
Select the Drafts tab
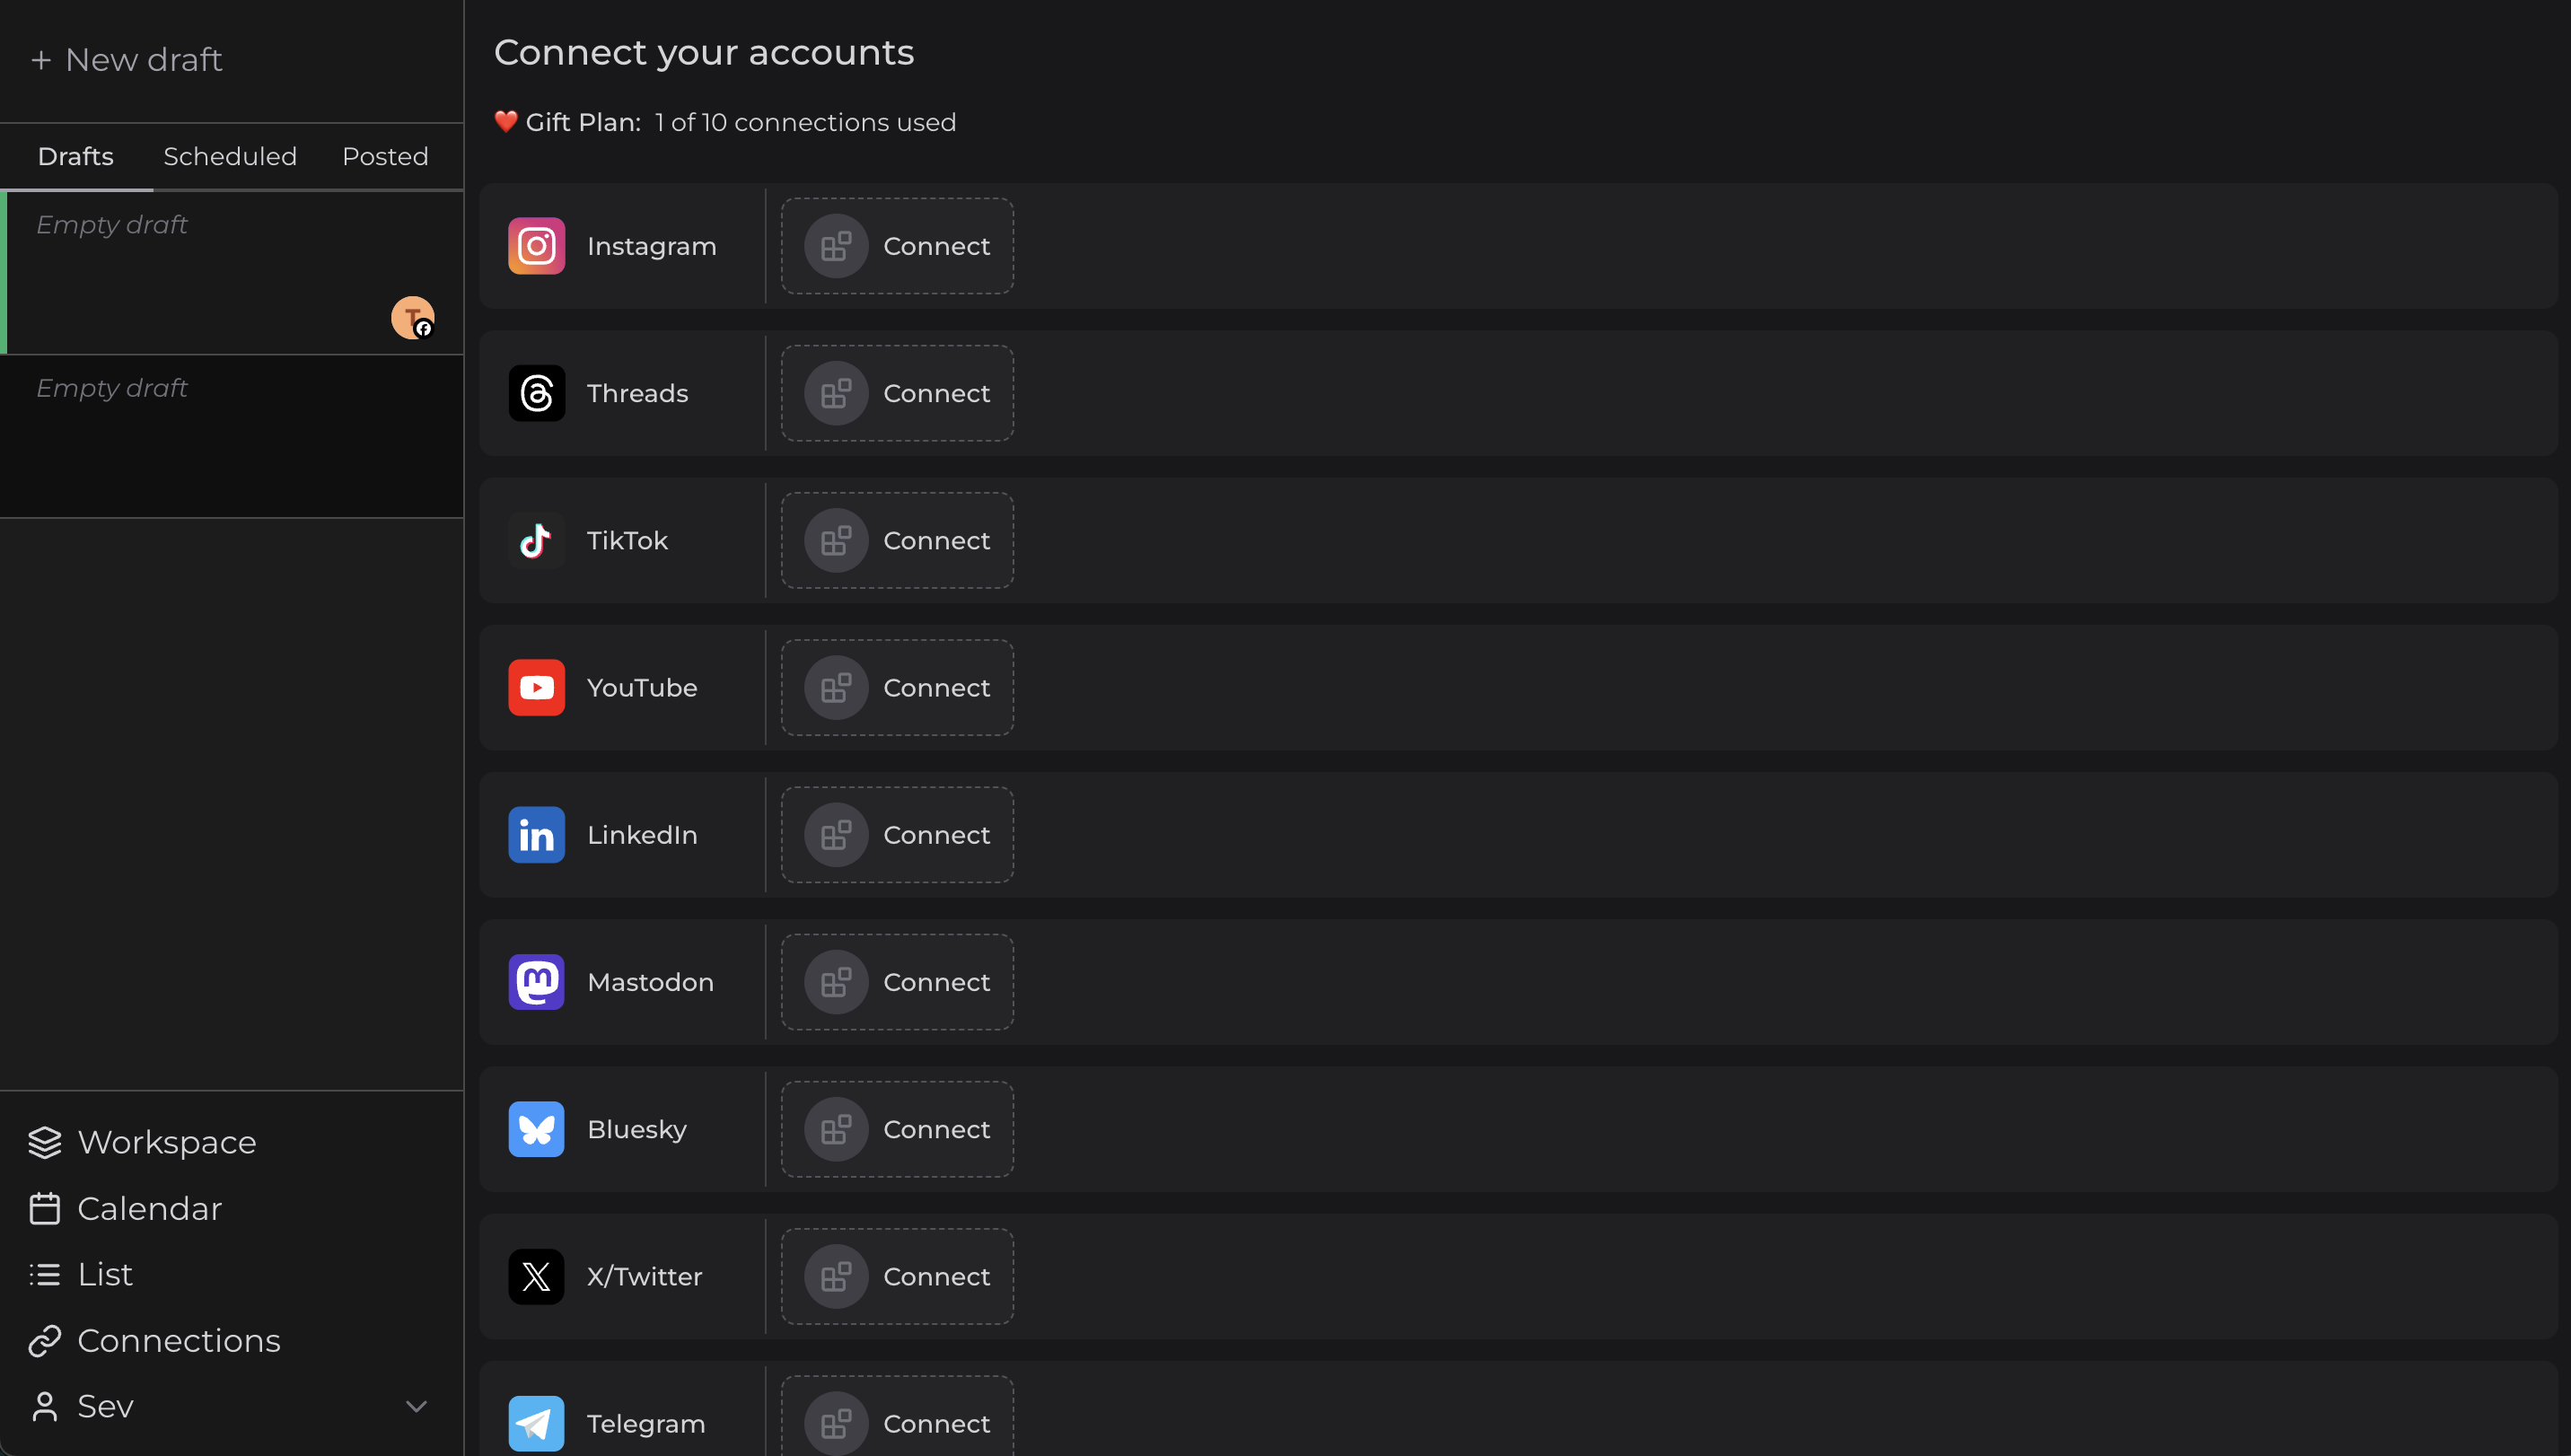(x=76, y=157)
